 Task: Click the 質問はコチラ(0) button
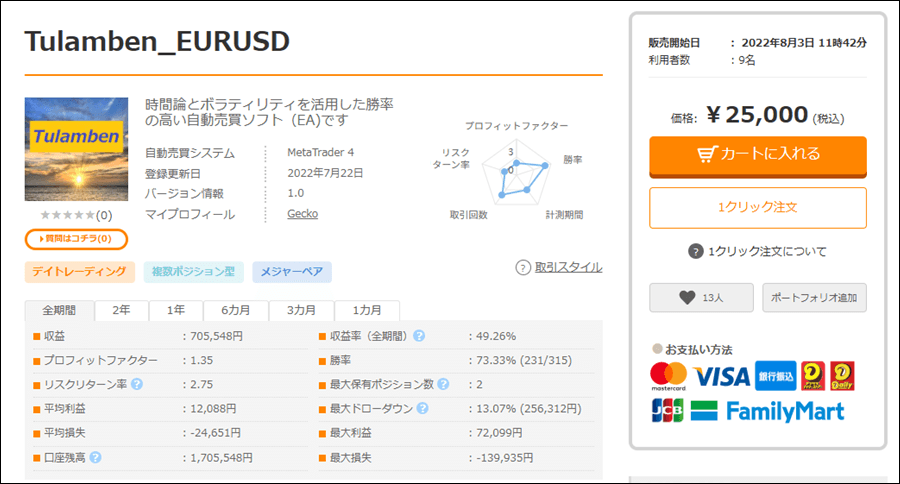tap(76, 239)
